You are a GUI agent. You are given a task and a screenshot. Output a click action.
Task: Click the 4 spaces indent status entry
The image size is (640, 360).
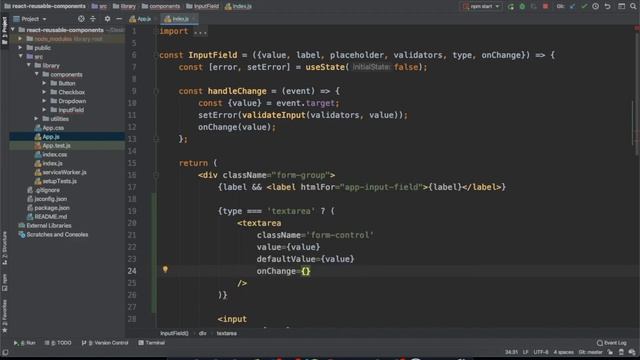click(x=564, y=352)
